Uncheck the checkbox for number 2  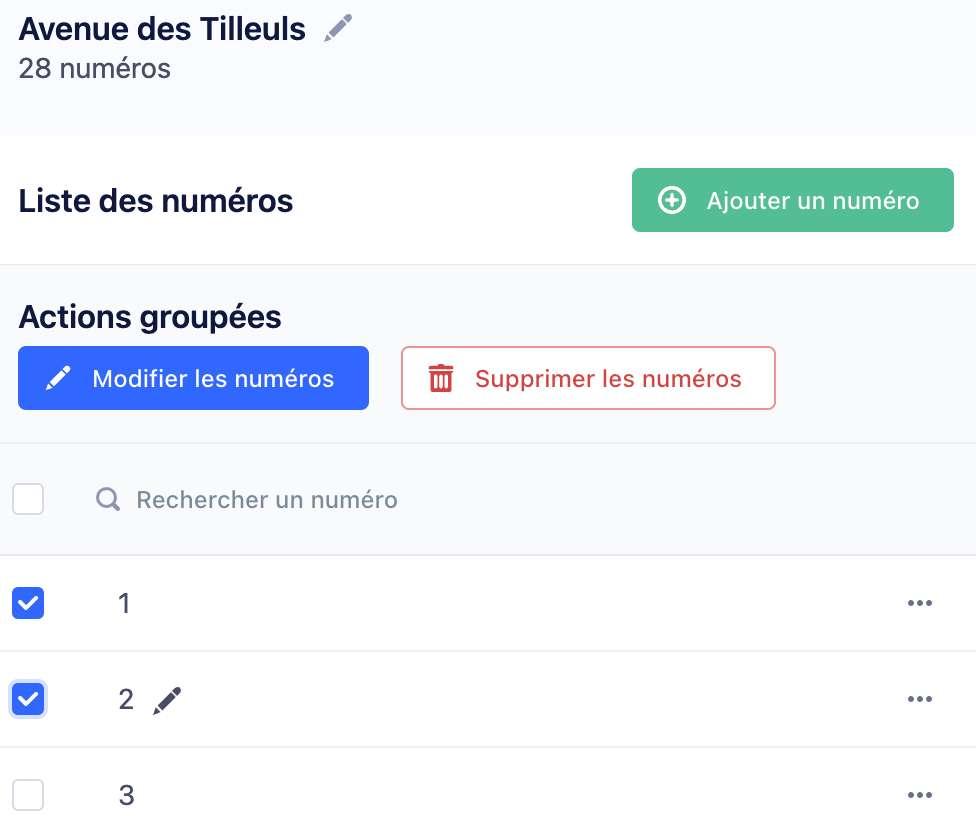click(28, 699)
